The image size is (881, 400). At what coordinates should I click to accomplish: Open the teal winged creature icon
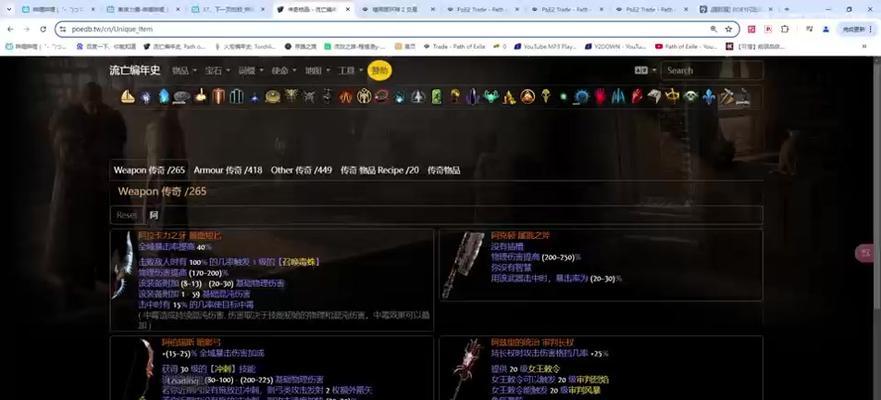pyautogui.click(x=491, y=97)
